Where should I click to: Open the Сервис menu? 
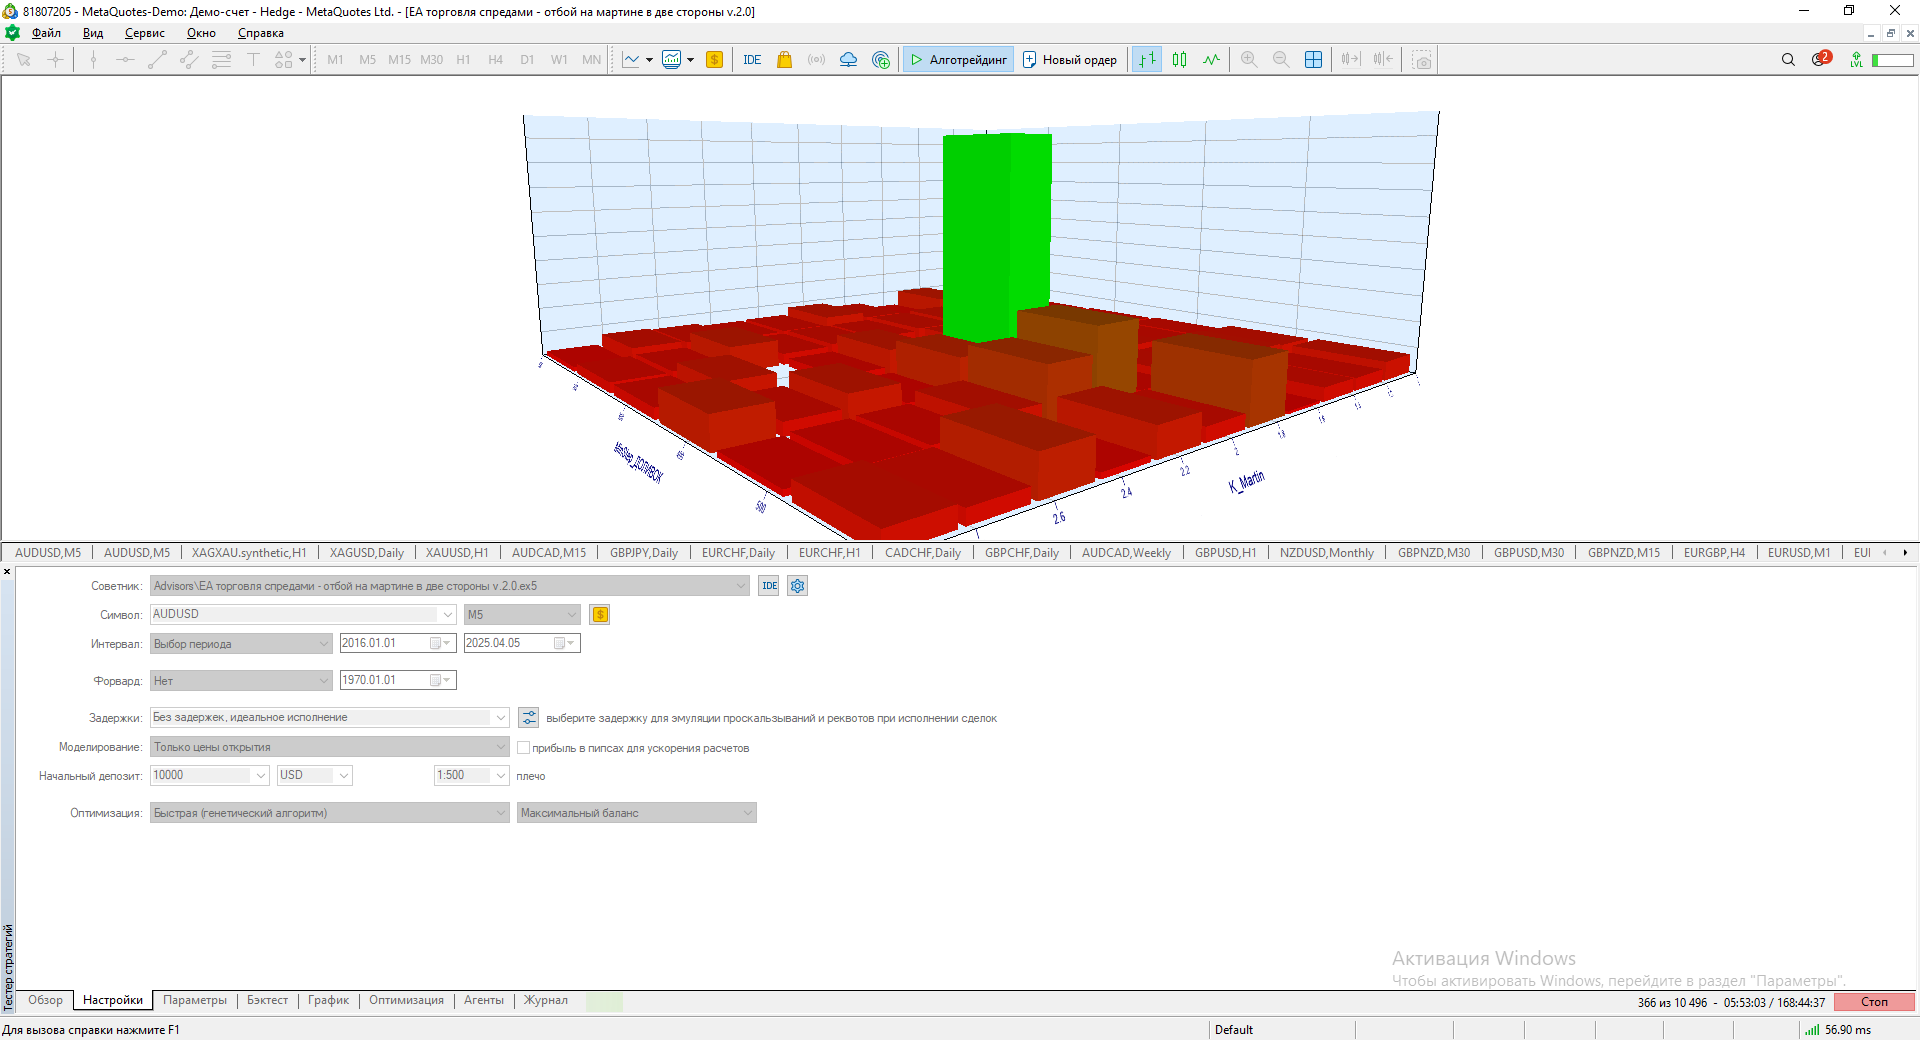pyautogui.click(x=145, y=33)
